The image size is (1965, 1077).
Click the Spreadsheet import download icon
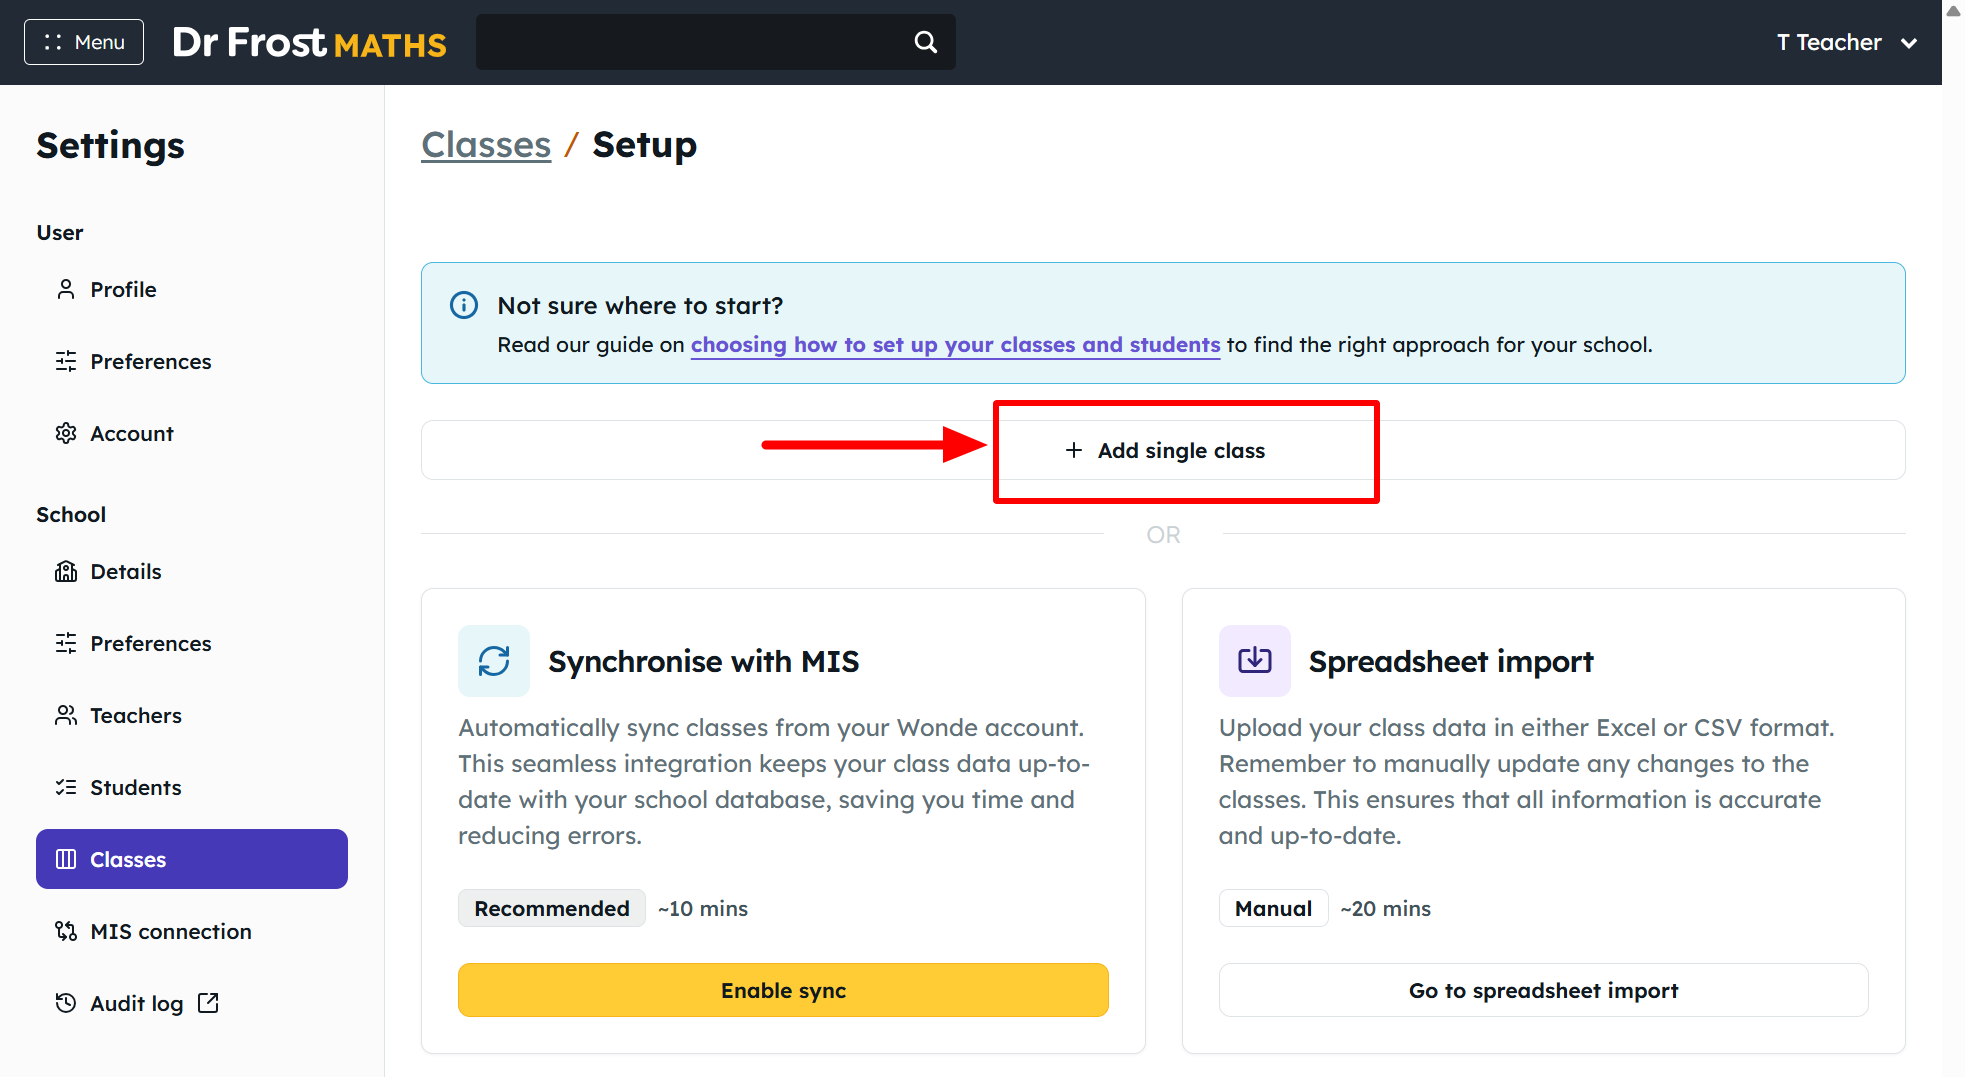click(1255, 661)
